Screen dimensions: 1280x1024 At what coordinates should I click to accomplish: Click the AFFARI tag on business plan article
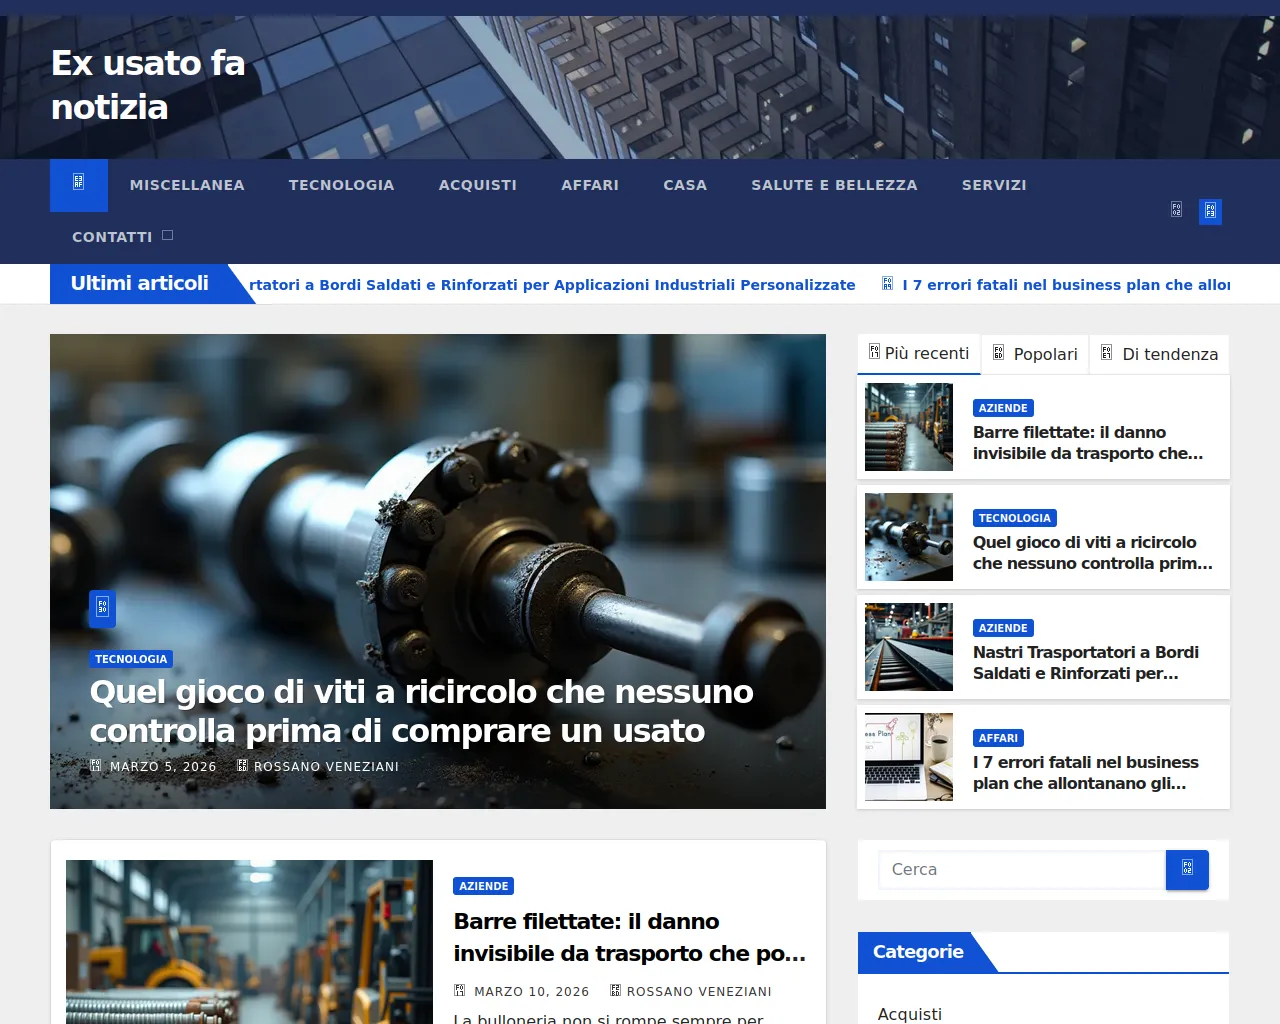998,738
